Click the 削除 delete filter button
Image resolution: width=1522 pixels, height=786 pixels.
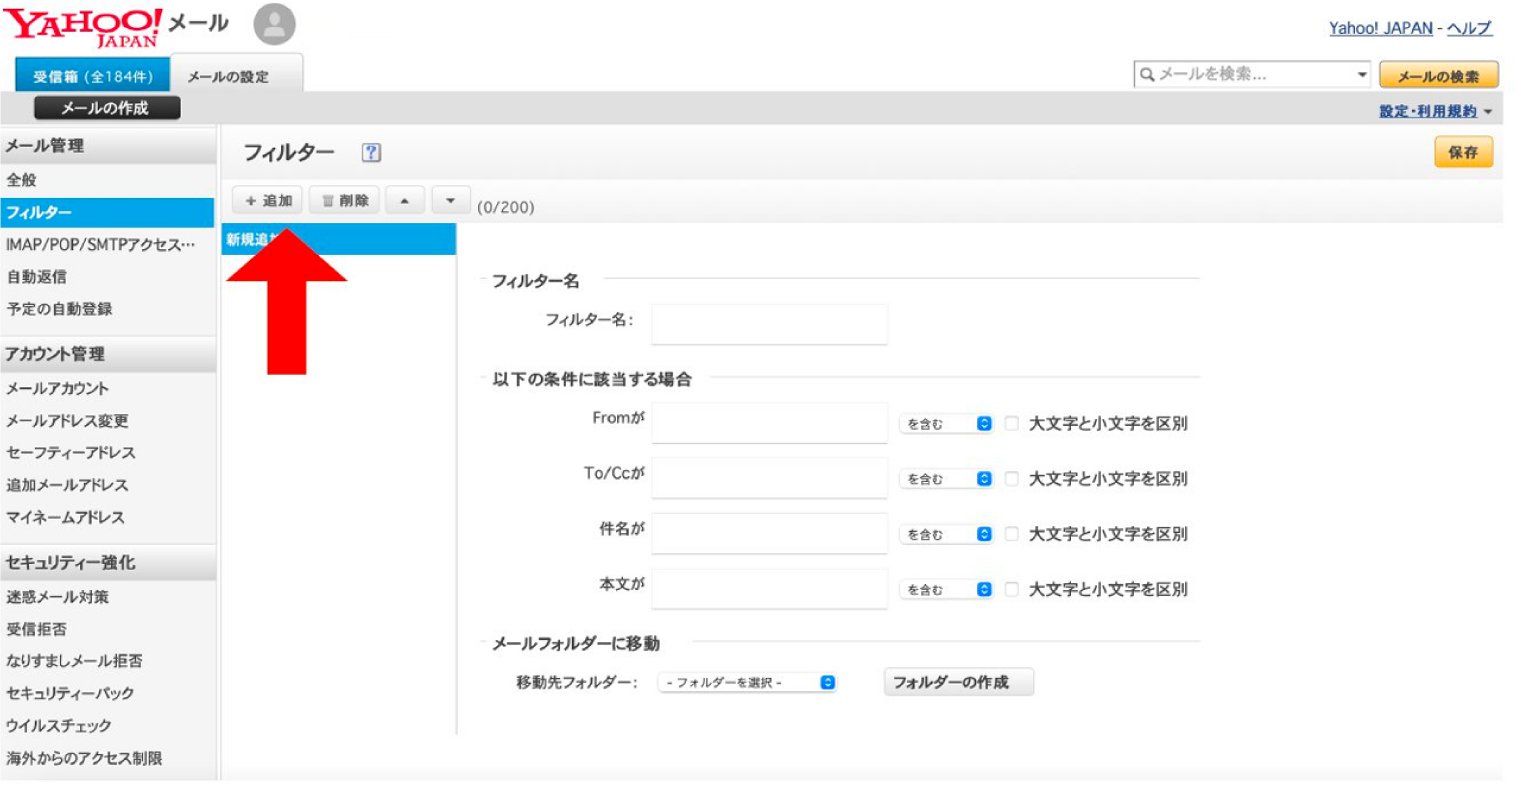tap(345, 200)
